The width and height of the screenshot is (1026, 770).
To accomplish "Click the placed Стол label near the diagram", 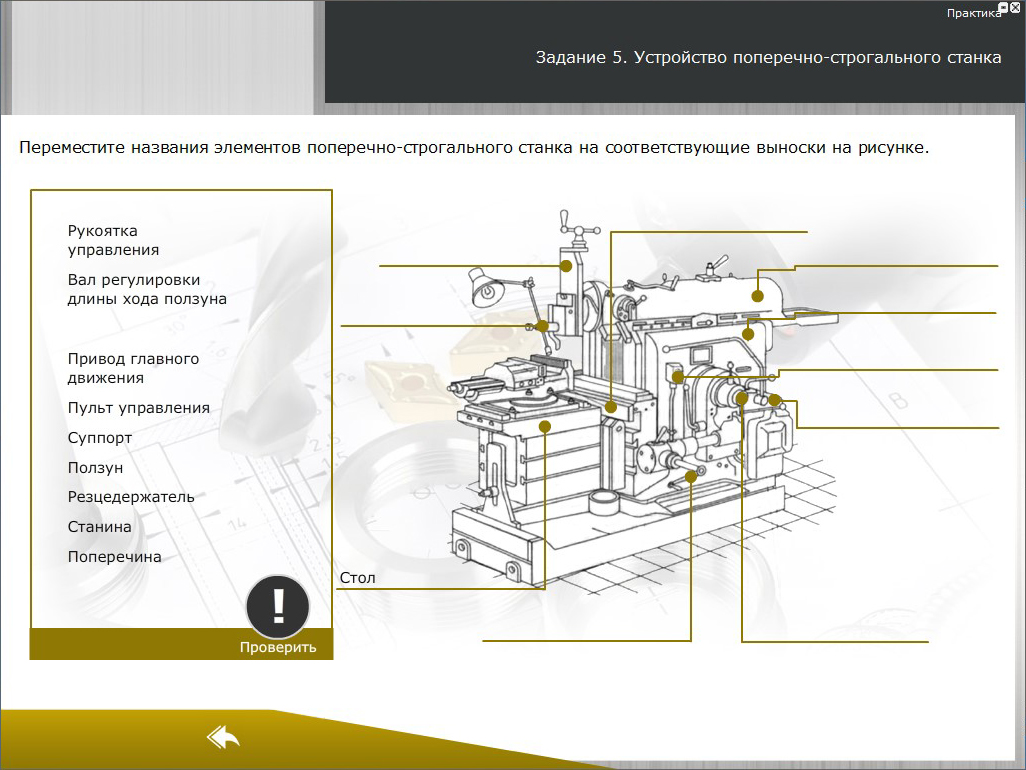I will (357, 578).
